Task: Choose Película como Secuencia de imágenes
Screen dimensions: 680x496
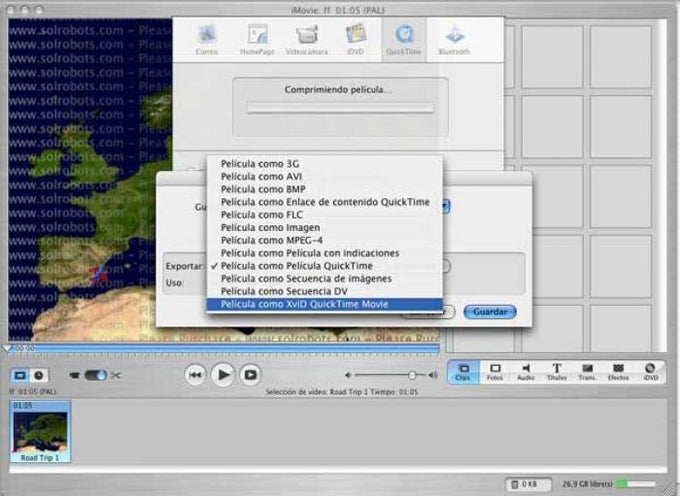Action: (324, 278)
